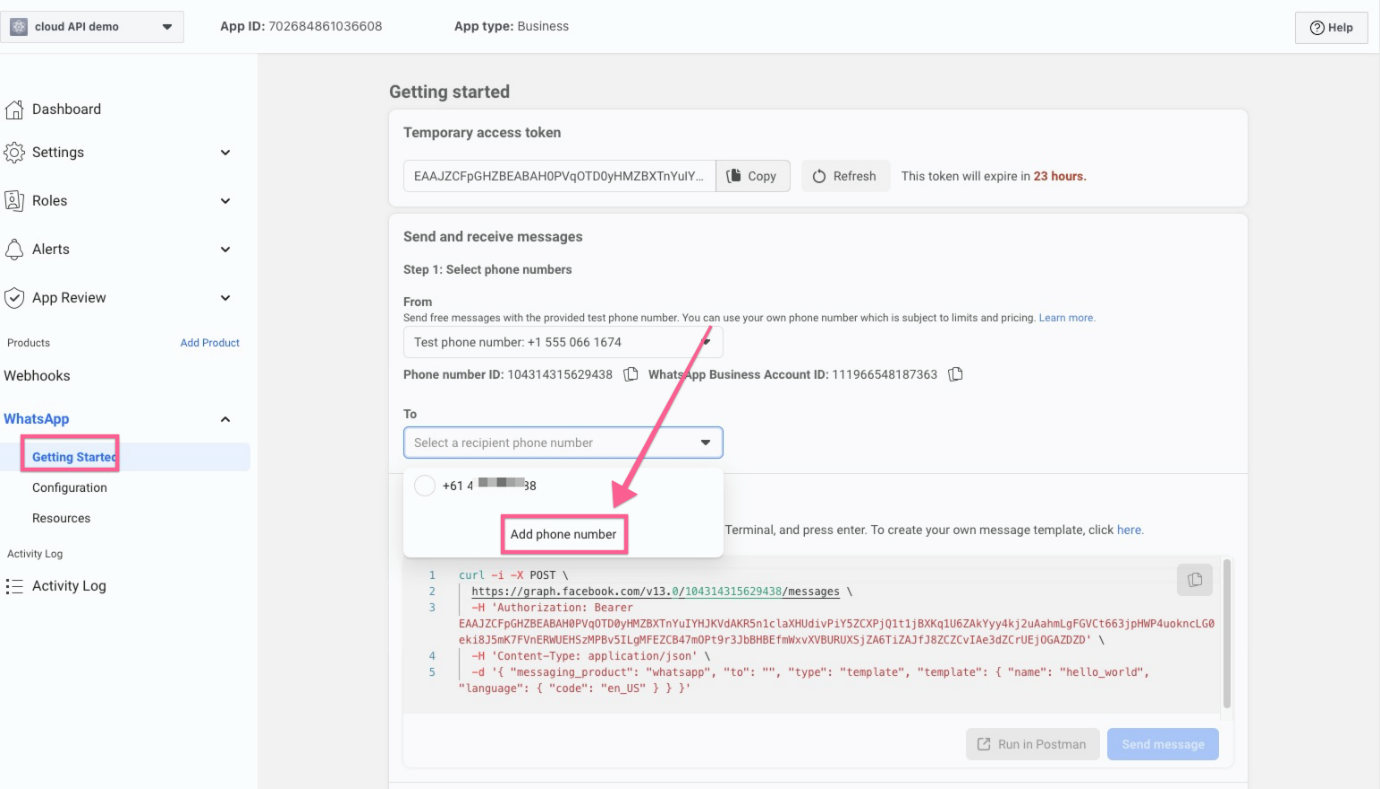The image size is (1380, 789).
Task: Click the Send message button
Action: point(1163,744)
